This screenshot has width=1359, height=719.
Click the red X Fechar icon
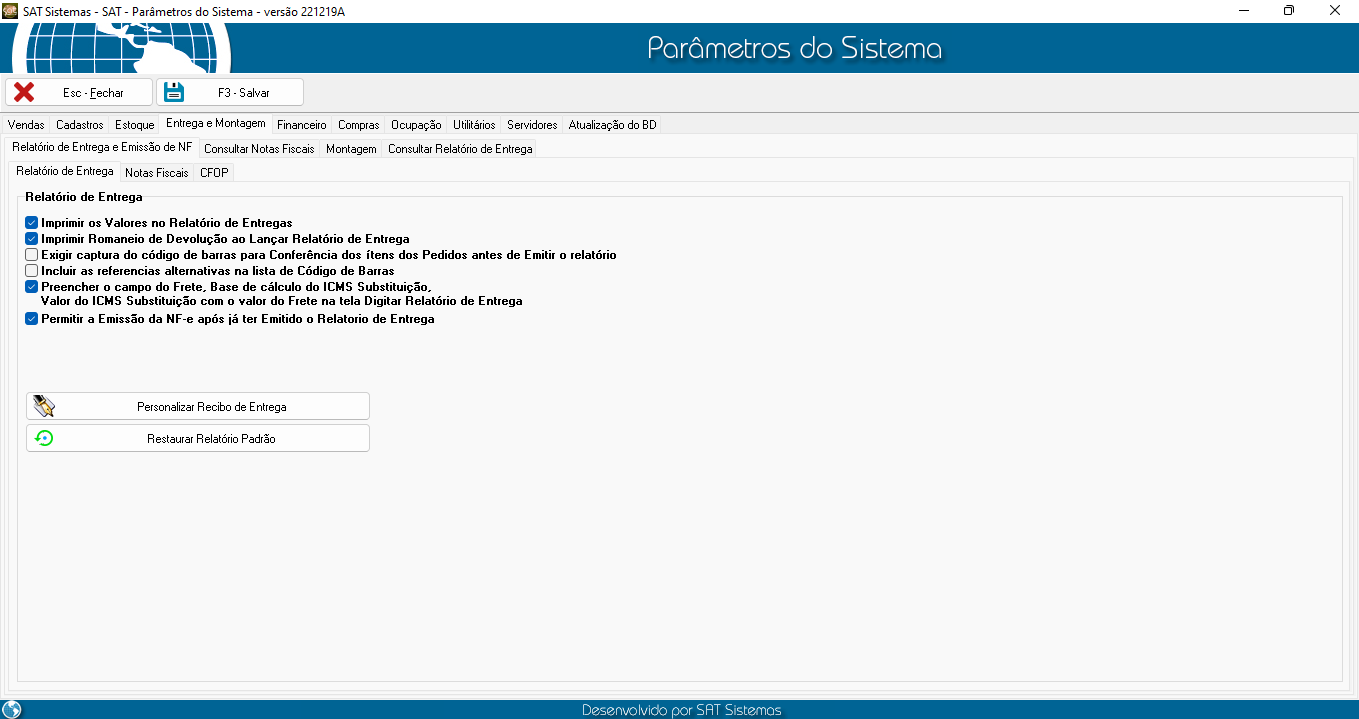pos(24,92)
